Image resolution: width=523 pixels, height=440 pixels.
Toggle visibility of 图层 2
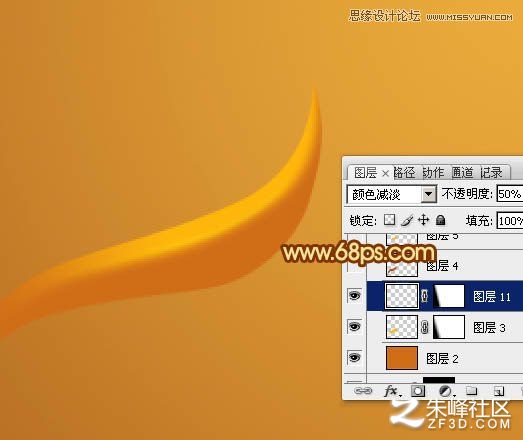coord(354,357)
